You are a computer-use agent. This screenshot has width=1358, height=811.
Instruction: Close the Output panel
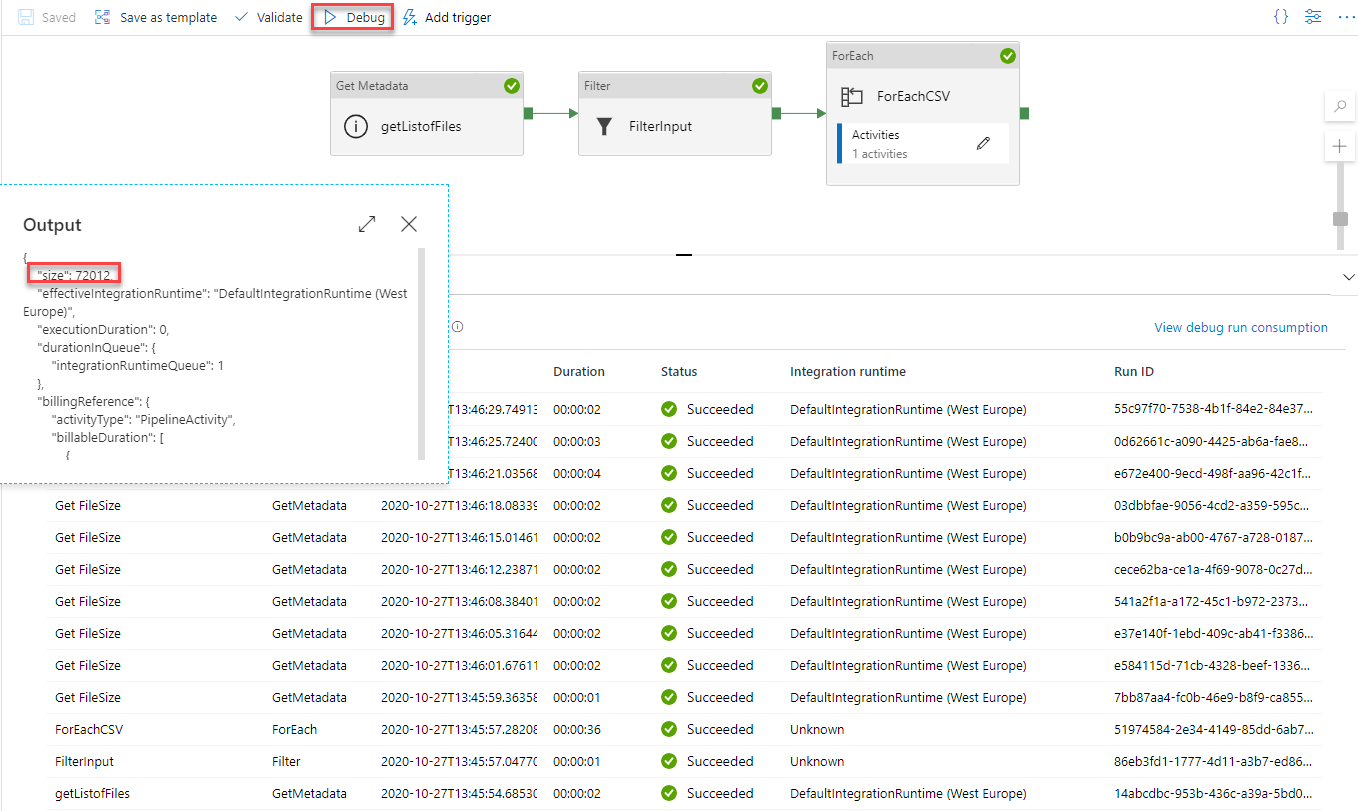(409, 224)
